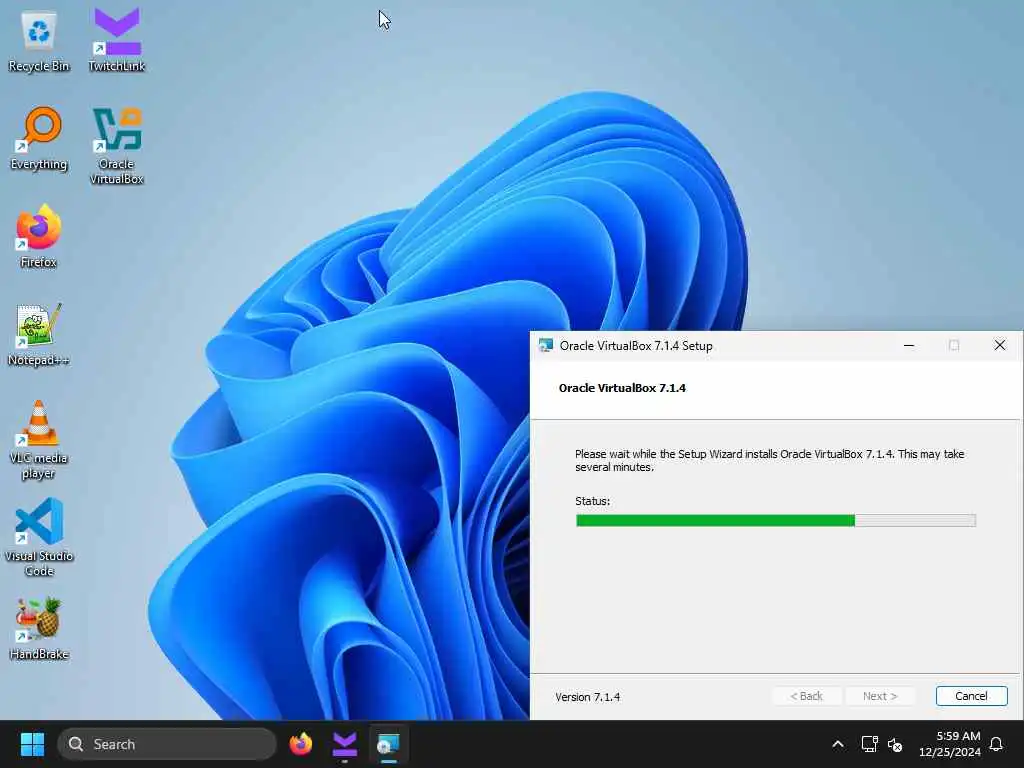1024x768 pixels.
Task: Cancel the VirtualBox installation
Action: point(971,696)
